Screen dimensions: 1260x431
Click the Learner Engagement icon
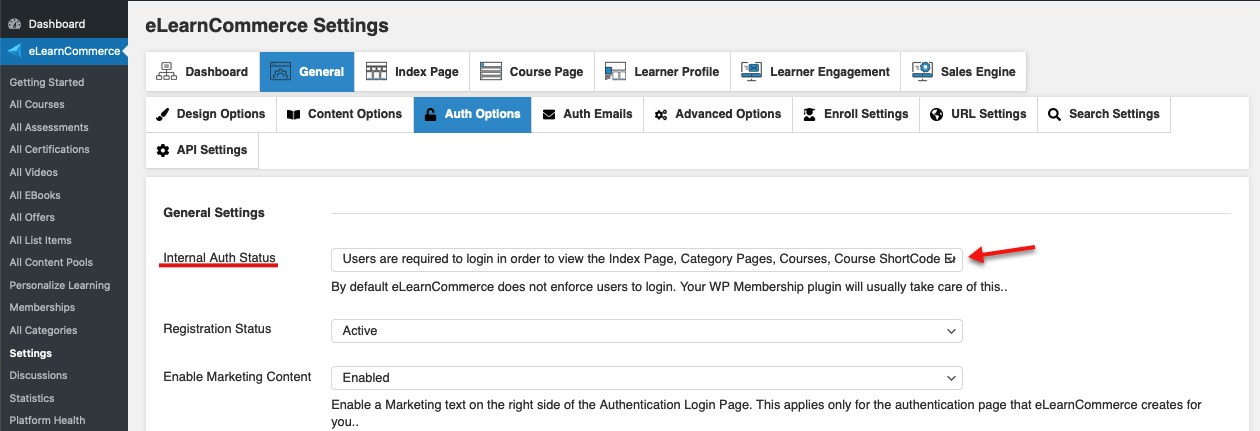click(x=752, y=71)
